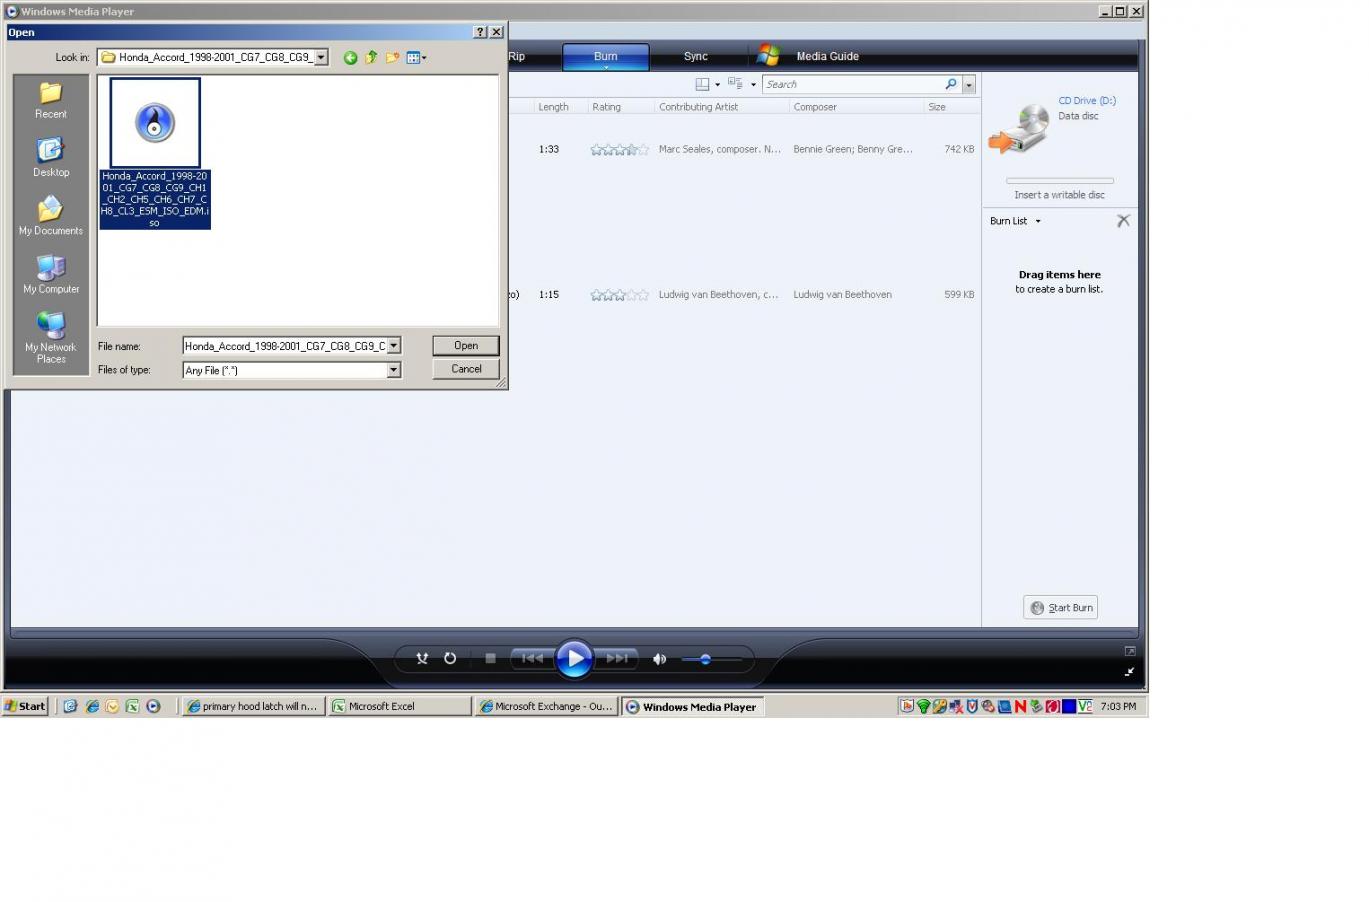Expand the Files of type dropdown
Screen dimensions: 1369x902
pos(393,370)
